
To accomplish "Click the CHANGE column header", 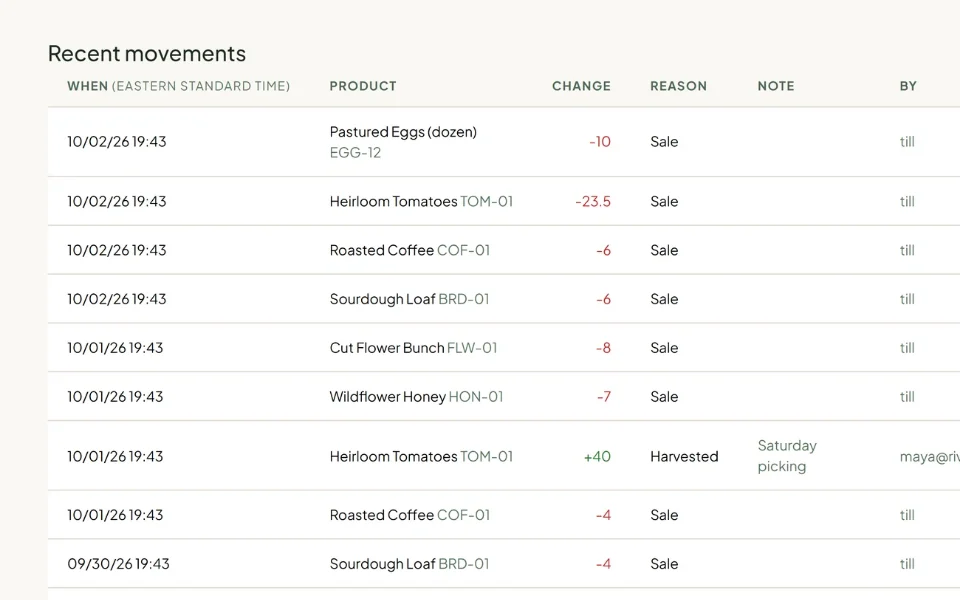I will click(x=581, y=86).
